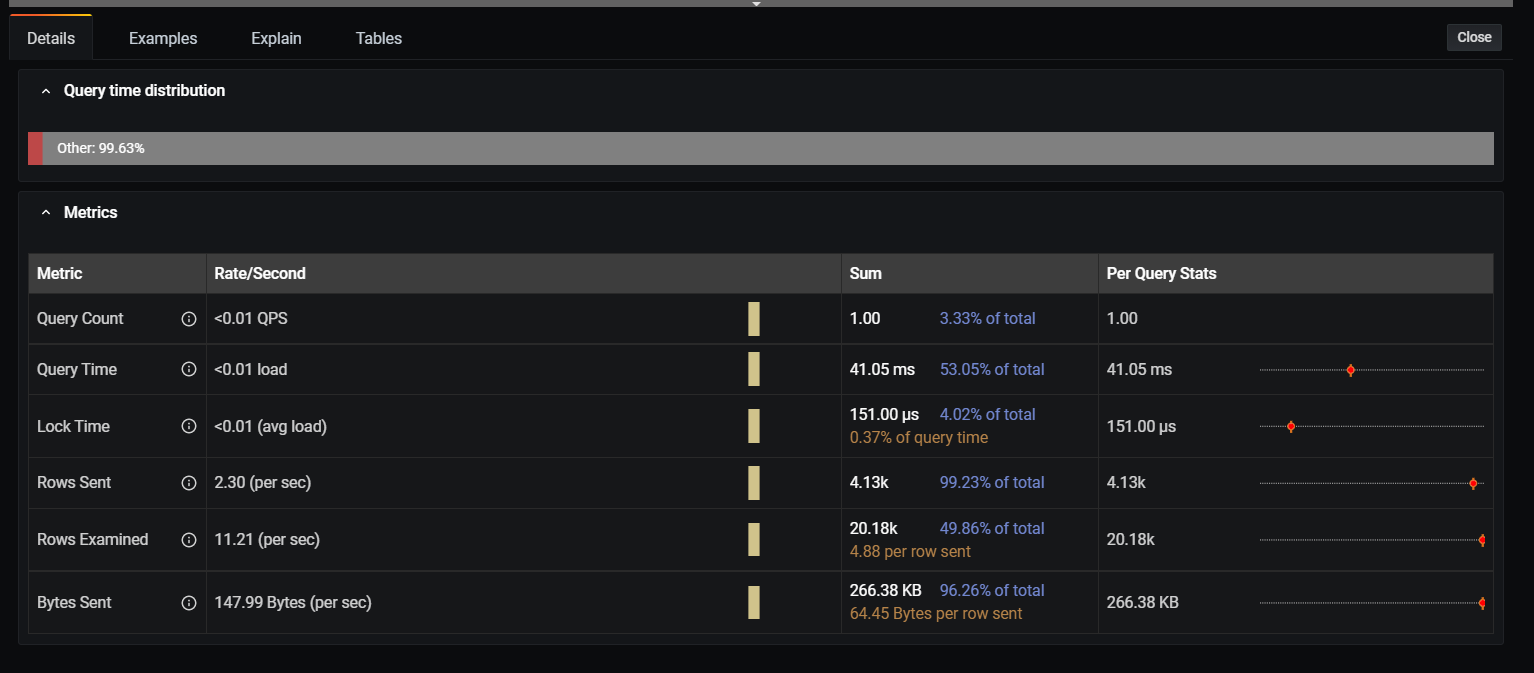The width and height of the screenshot is (1534, 673).
Task: Click the Rows Sent rate bar
Action: [x=754, y=483]
